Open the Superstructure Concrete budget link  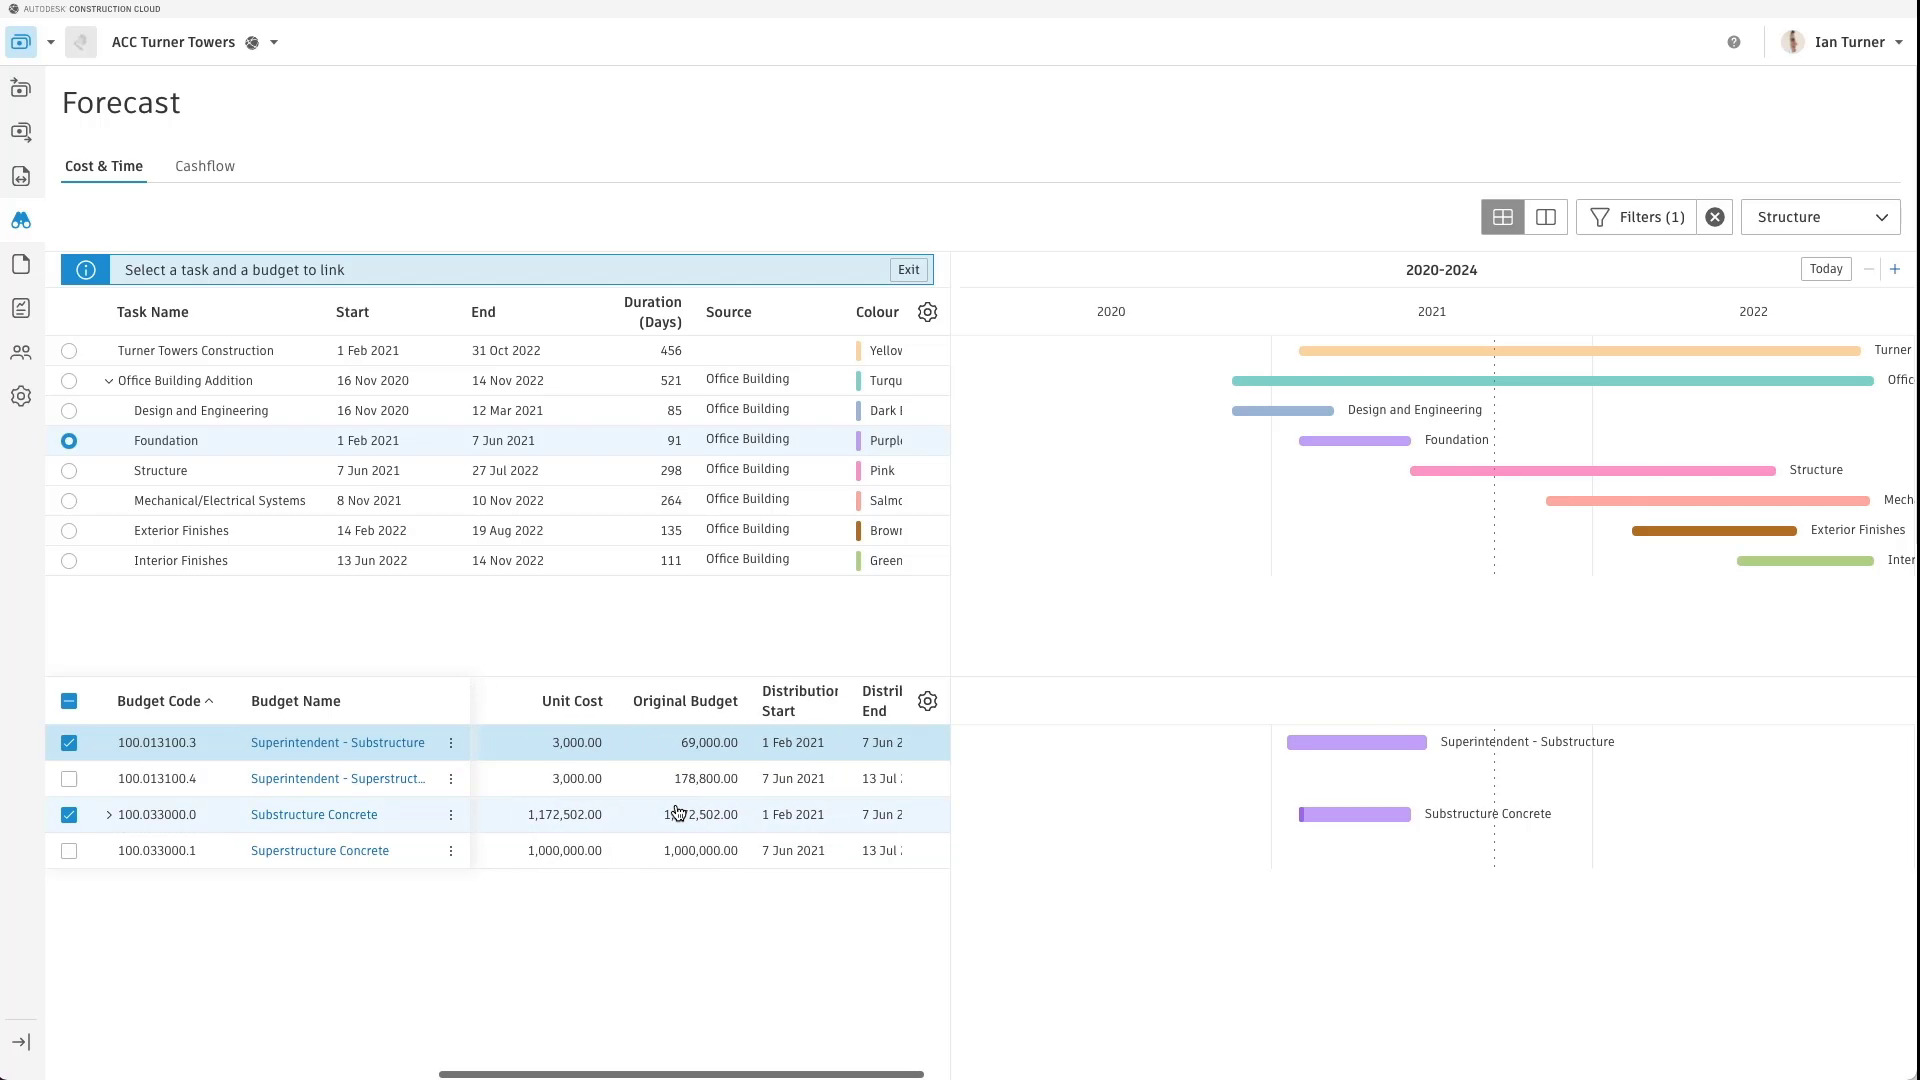point(320,851)
